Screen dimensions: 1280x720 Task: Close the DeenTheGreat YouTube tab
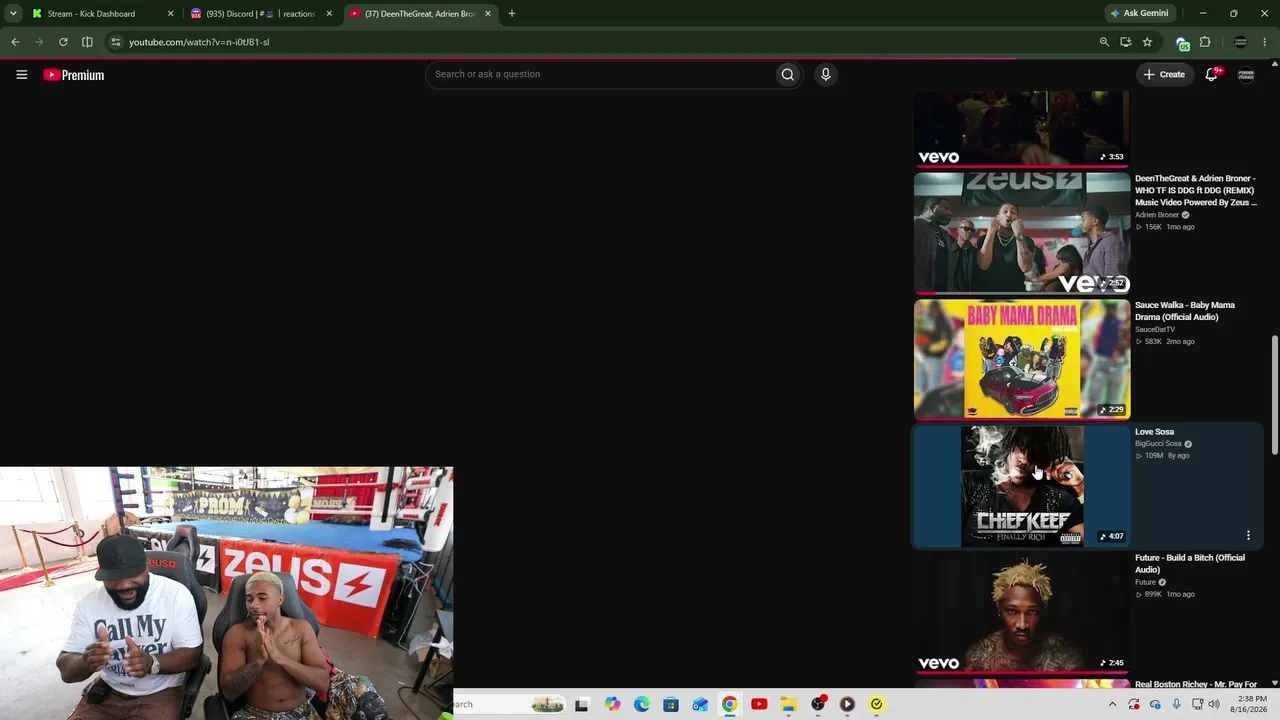pyautogui.click(x=487, y=14)
